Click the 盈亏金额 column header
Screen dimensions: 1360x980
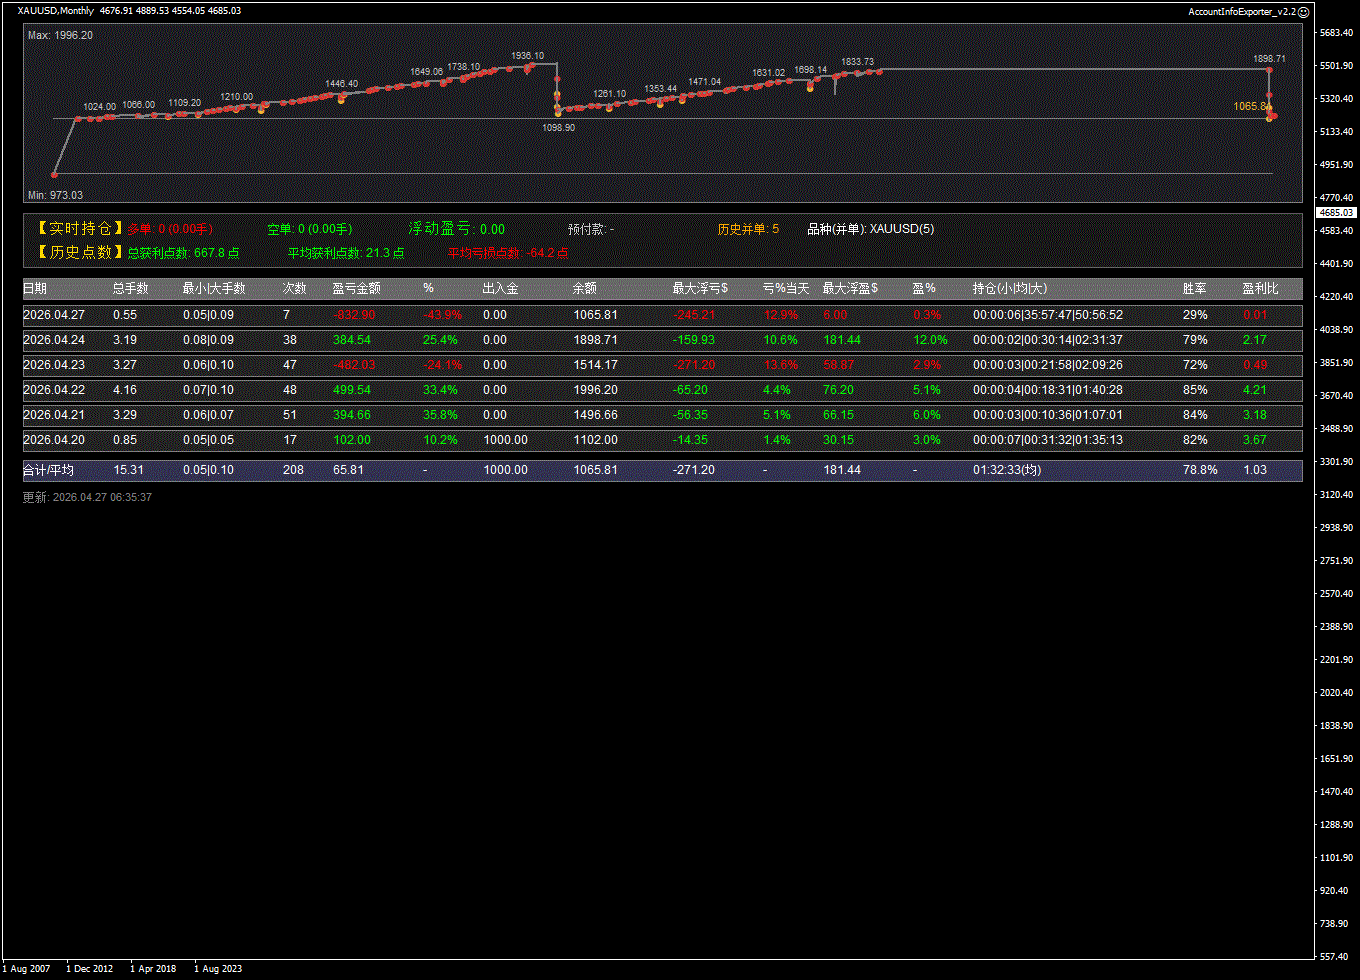[x=356, y=289]
